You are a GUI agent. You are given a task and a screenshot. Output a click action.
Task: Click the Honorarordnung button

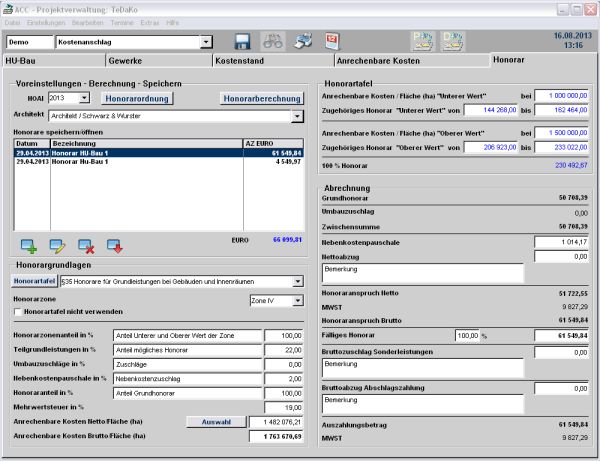136,98
